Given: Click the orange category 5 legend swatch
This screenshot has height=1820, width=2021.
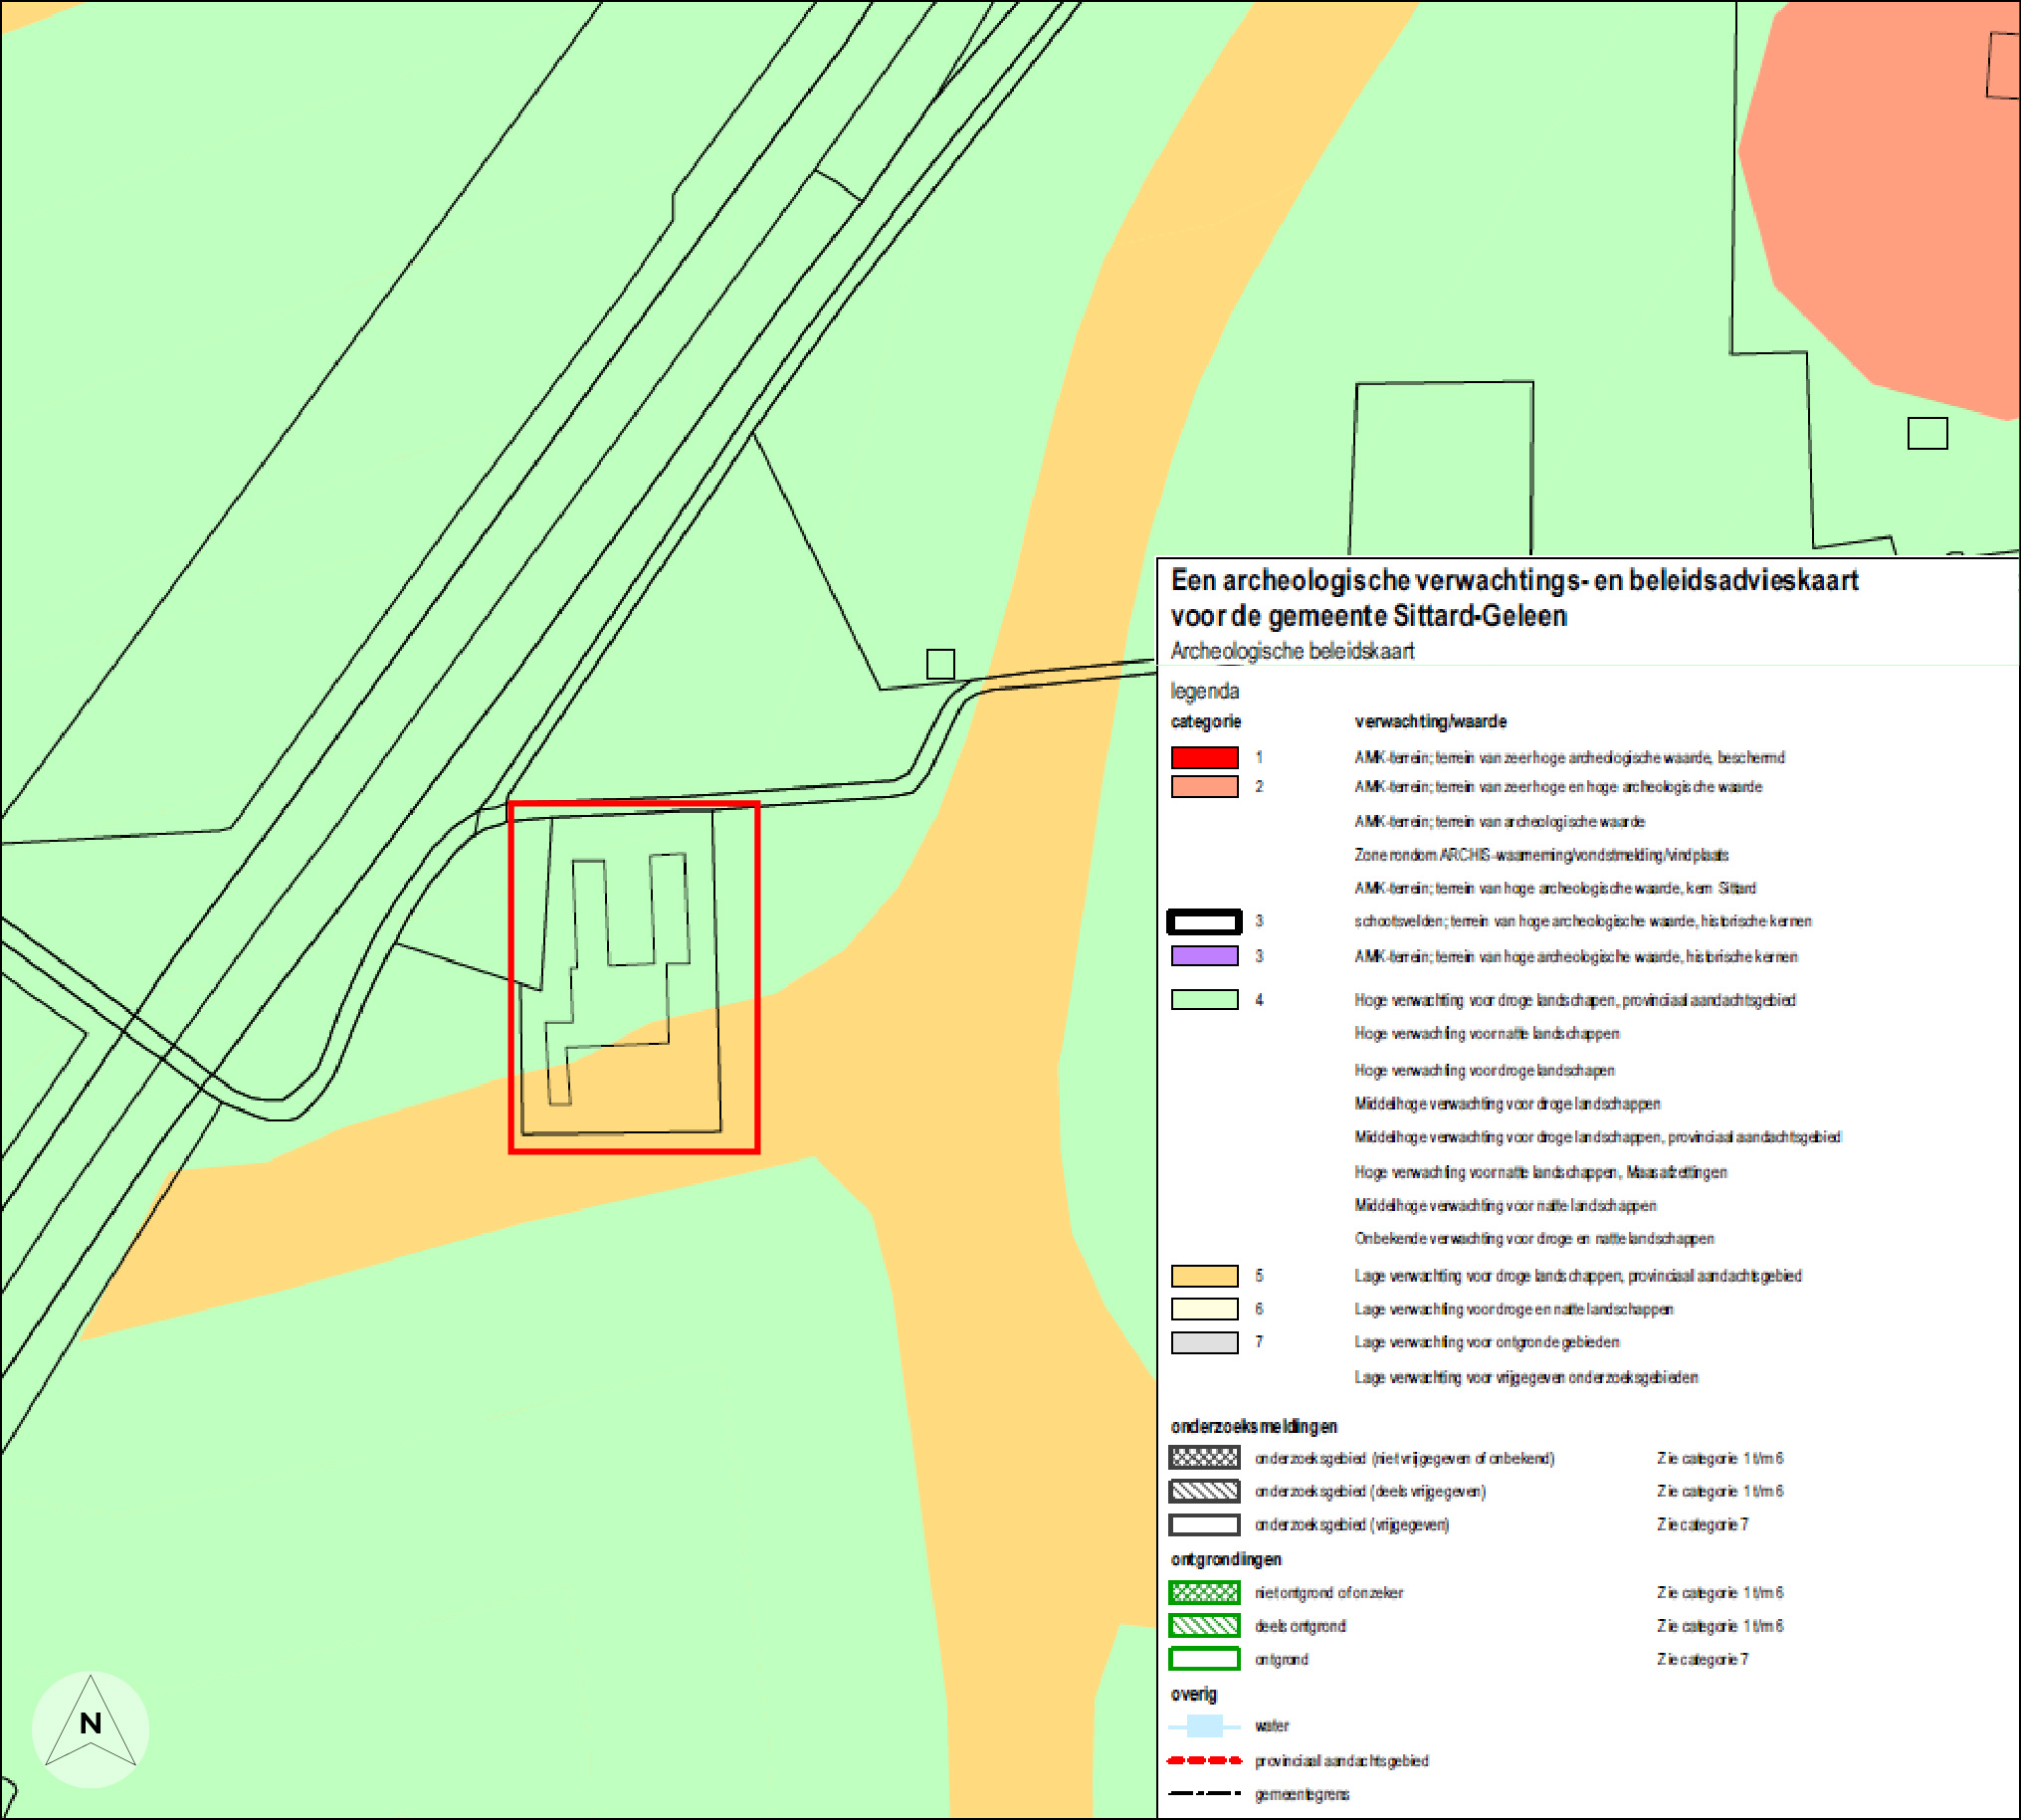Looking at the screenshot, I should tap(1204, 1275).
